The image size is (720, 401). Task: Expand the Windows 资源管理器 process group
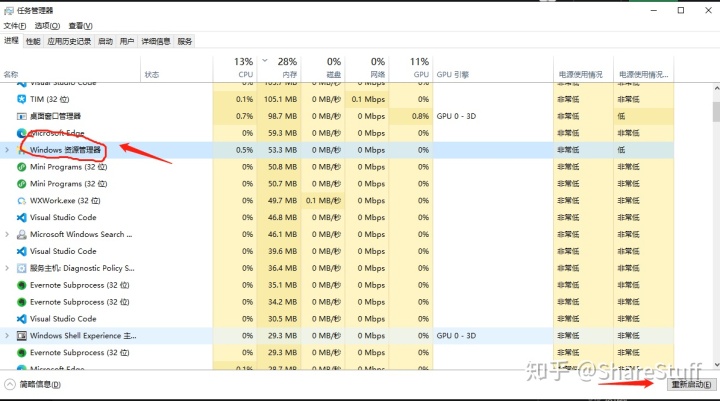7,150
